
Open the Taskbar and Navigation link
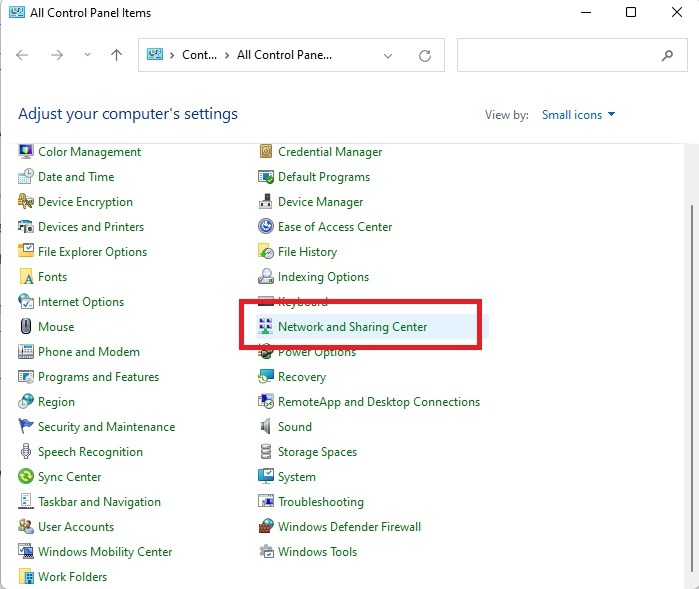99,501
